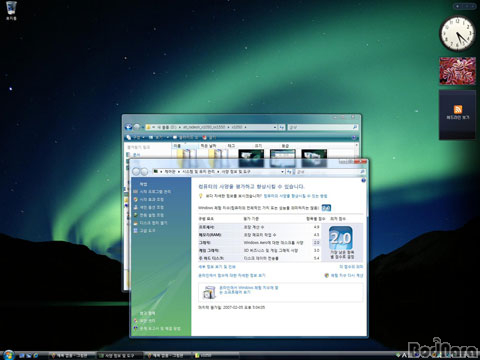Screen dimensions: 480x360
Task: Click the back arrow in the rear Explorer window
Action: [x=128, y=127]
